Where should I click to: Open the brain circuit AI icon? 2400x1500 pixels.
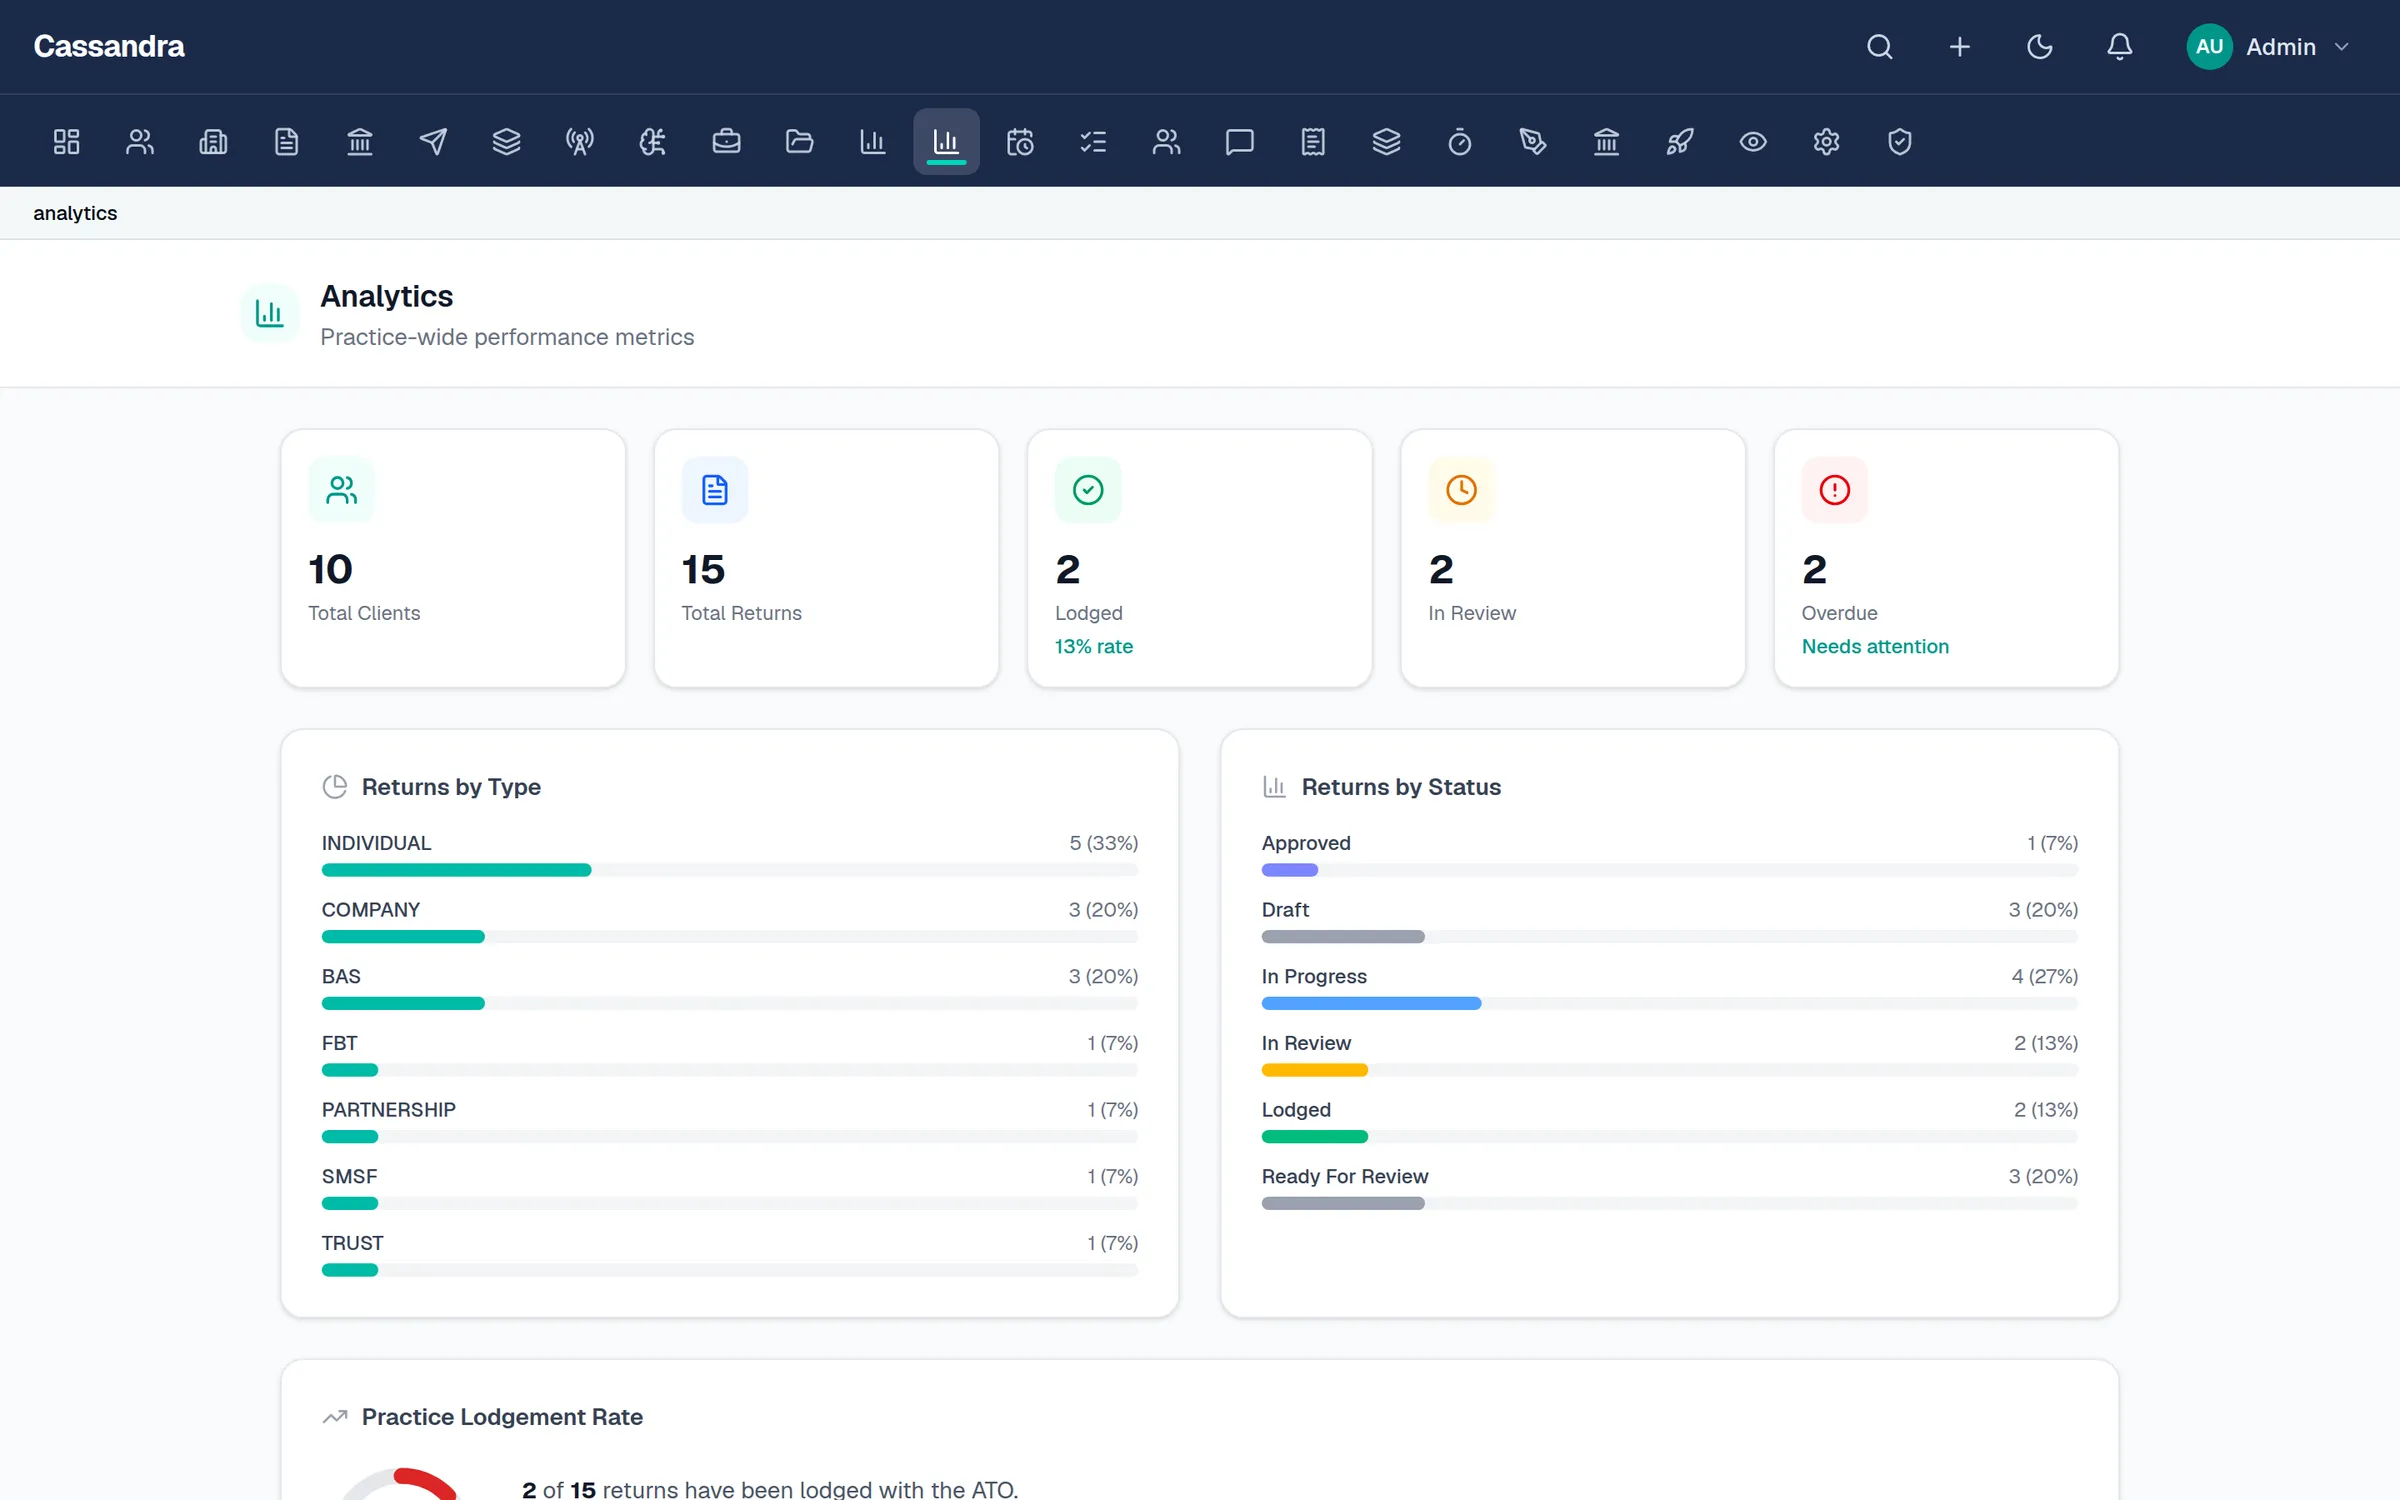click(653, 142)
